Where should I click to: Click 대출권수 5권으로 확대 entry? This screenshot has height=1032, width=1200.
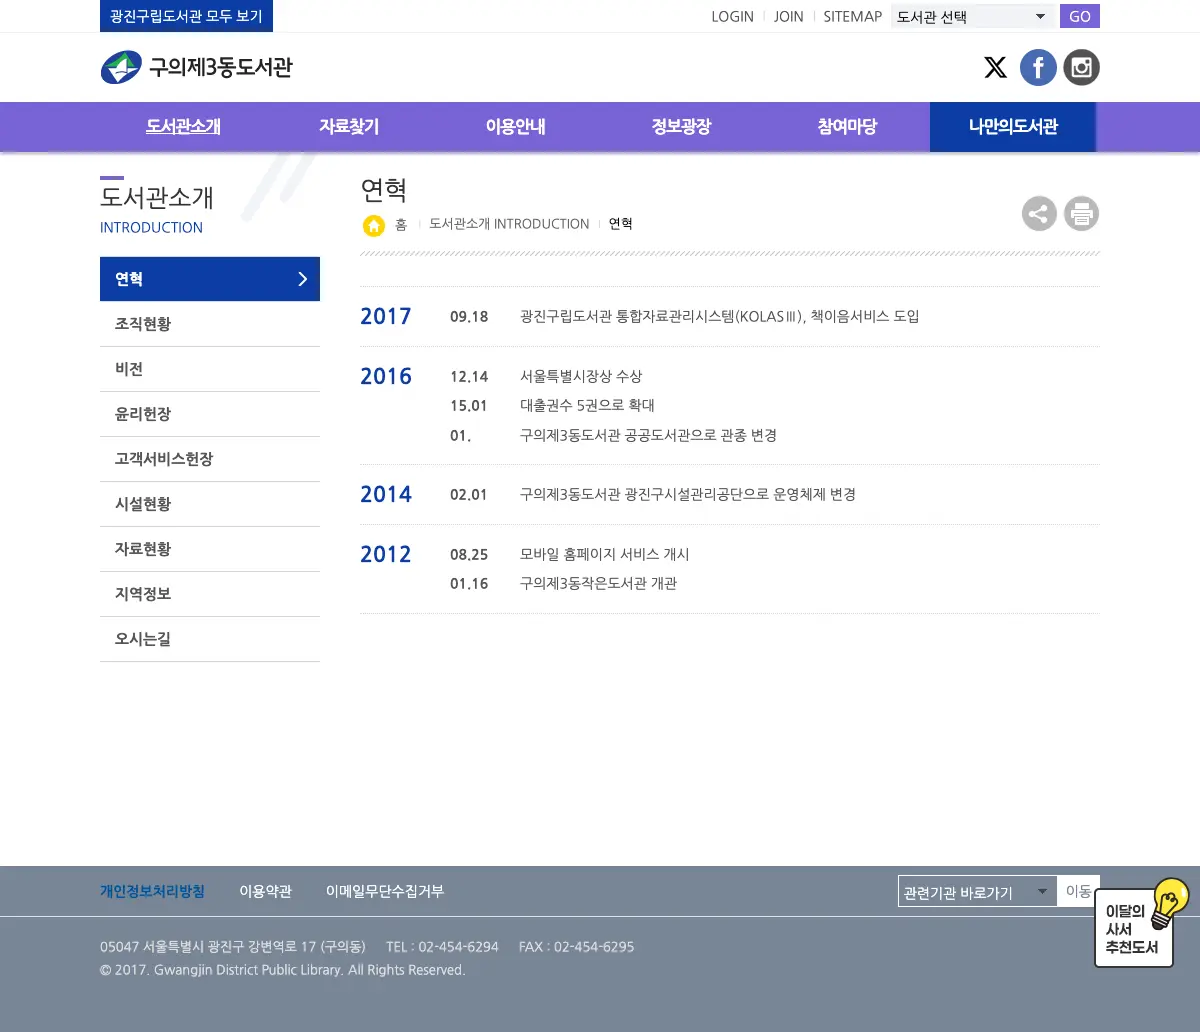(x=587, y=405)
